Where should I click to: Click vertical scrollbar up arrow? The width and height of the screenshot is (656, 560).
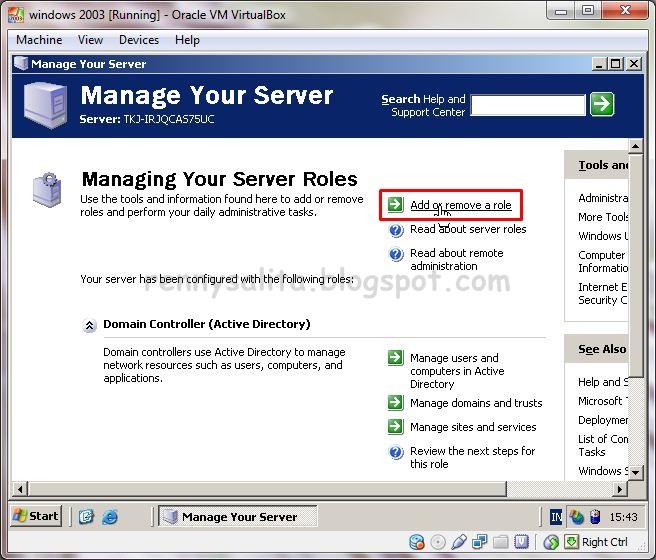(x=636, y=146)
